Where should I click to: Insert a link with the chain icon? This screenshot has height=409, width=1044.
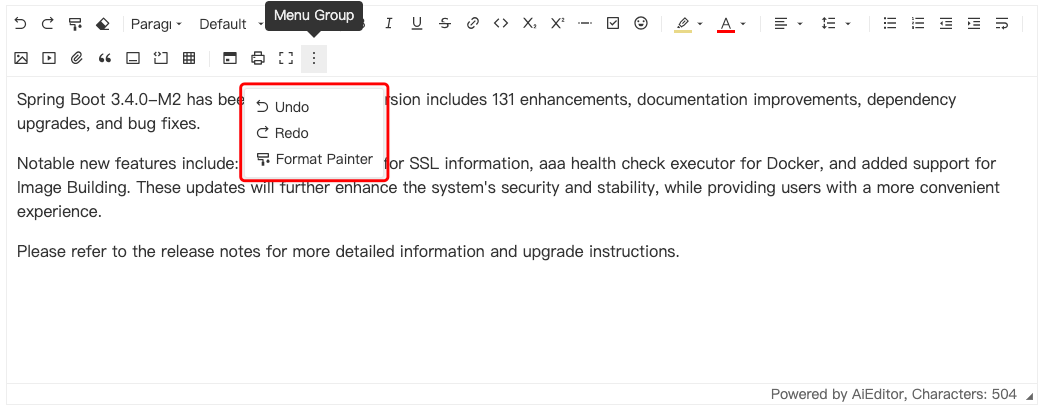473,24
